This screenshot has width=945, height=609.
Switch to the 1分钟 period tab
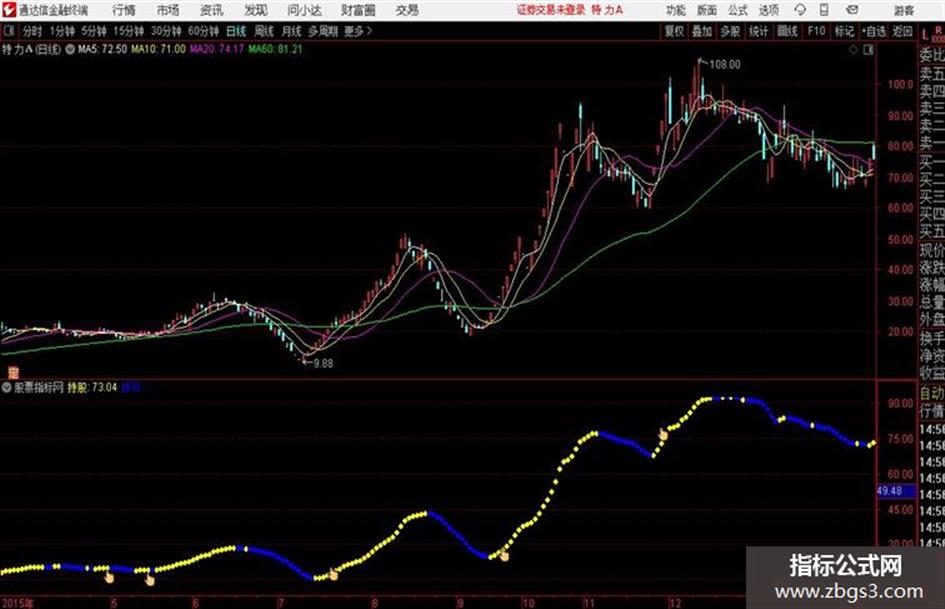[x=62, y=31]
